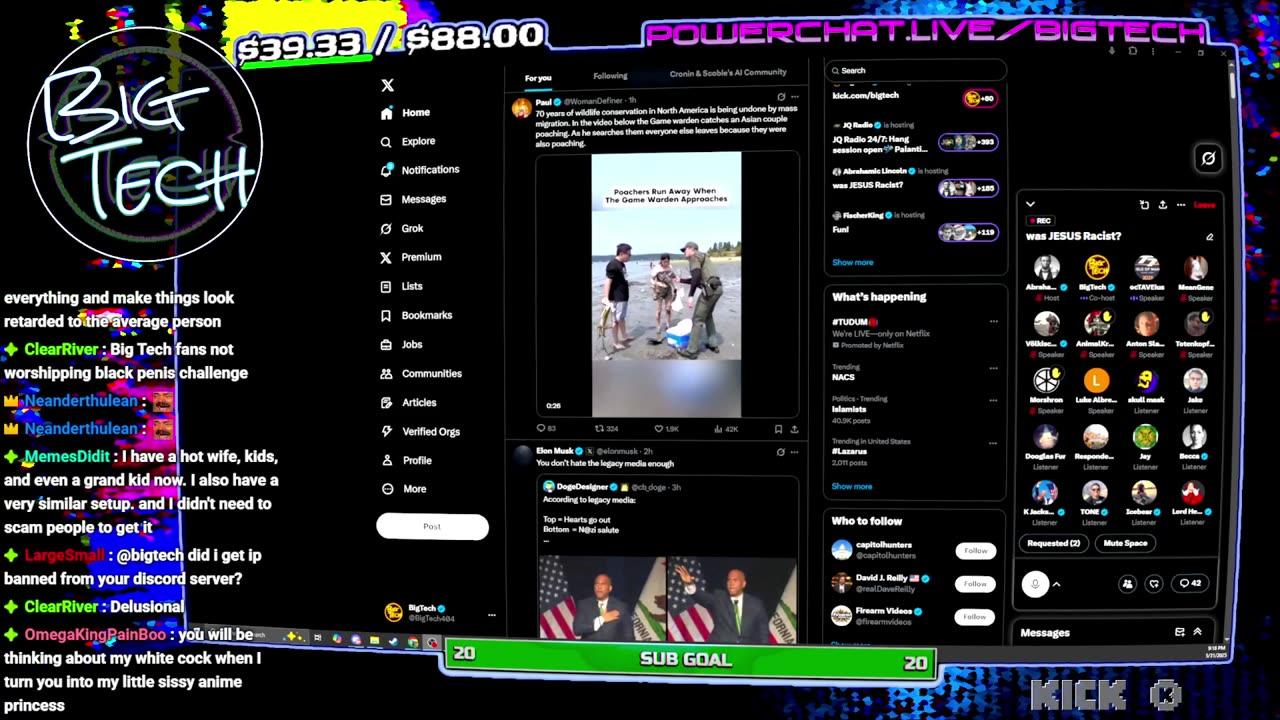The image size is (1280, 720).
Task: Collapse the Space panel with chevron
Action: tap(1030, 204)
